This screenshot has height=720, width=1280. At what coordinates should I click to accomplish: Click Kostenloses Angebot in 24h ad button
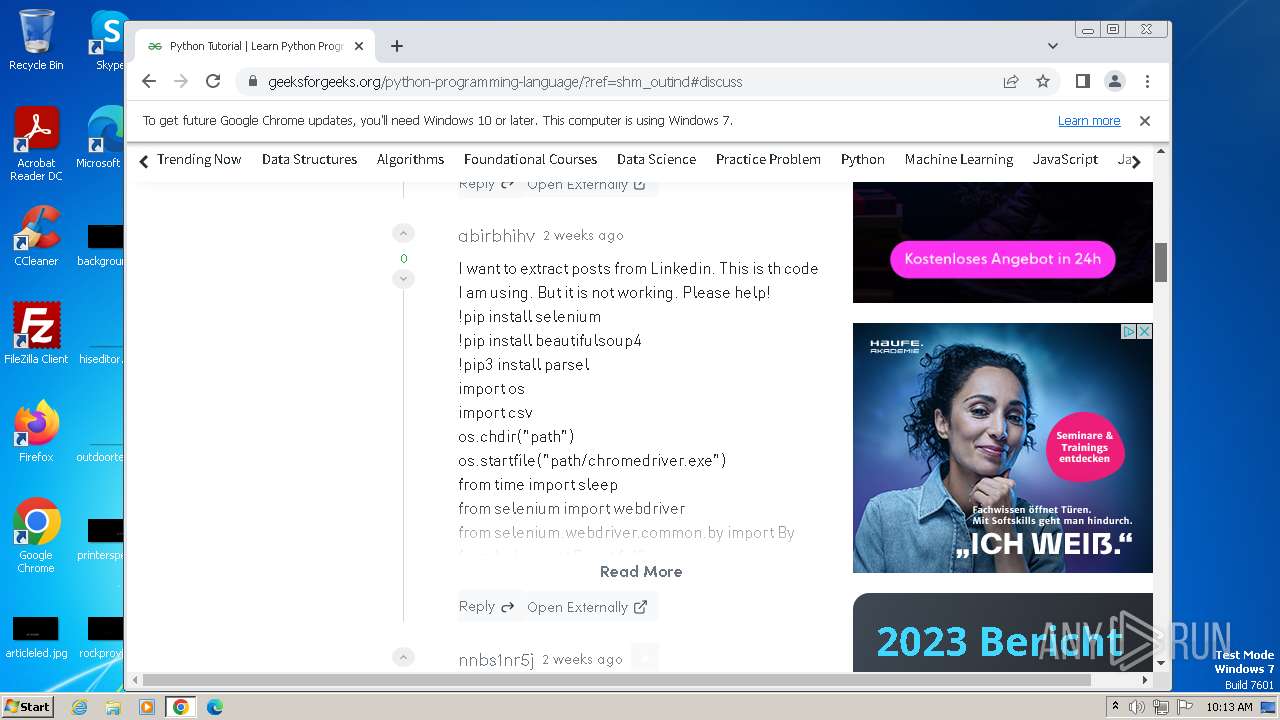pos(1002,259)
